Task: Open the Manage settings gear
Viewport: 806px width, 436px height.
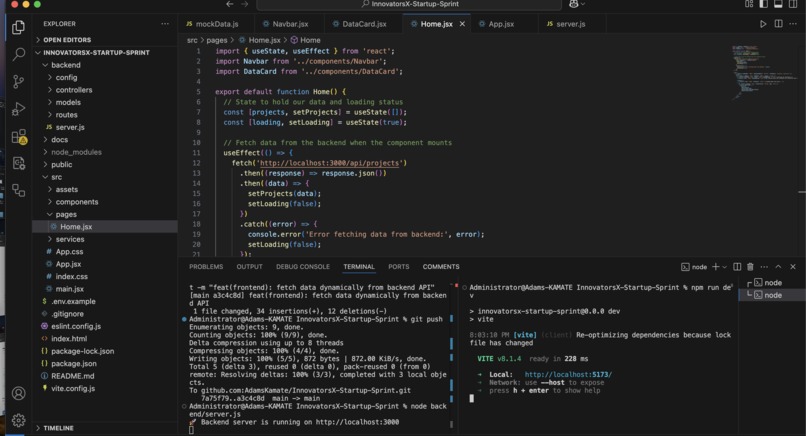Action: (x=19, y=420)
